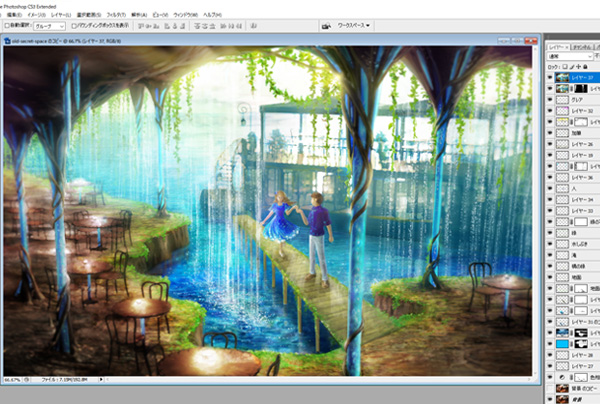This screenshot has width=600, height=404.
Task: Click the Distribute horizontal centers icon
Action: click(232, 26)
